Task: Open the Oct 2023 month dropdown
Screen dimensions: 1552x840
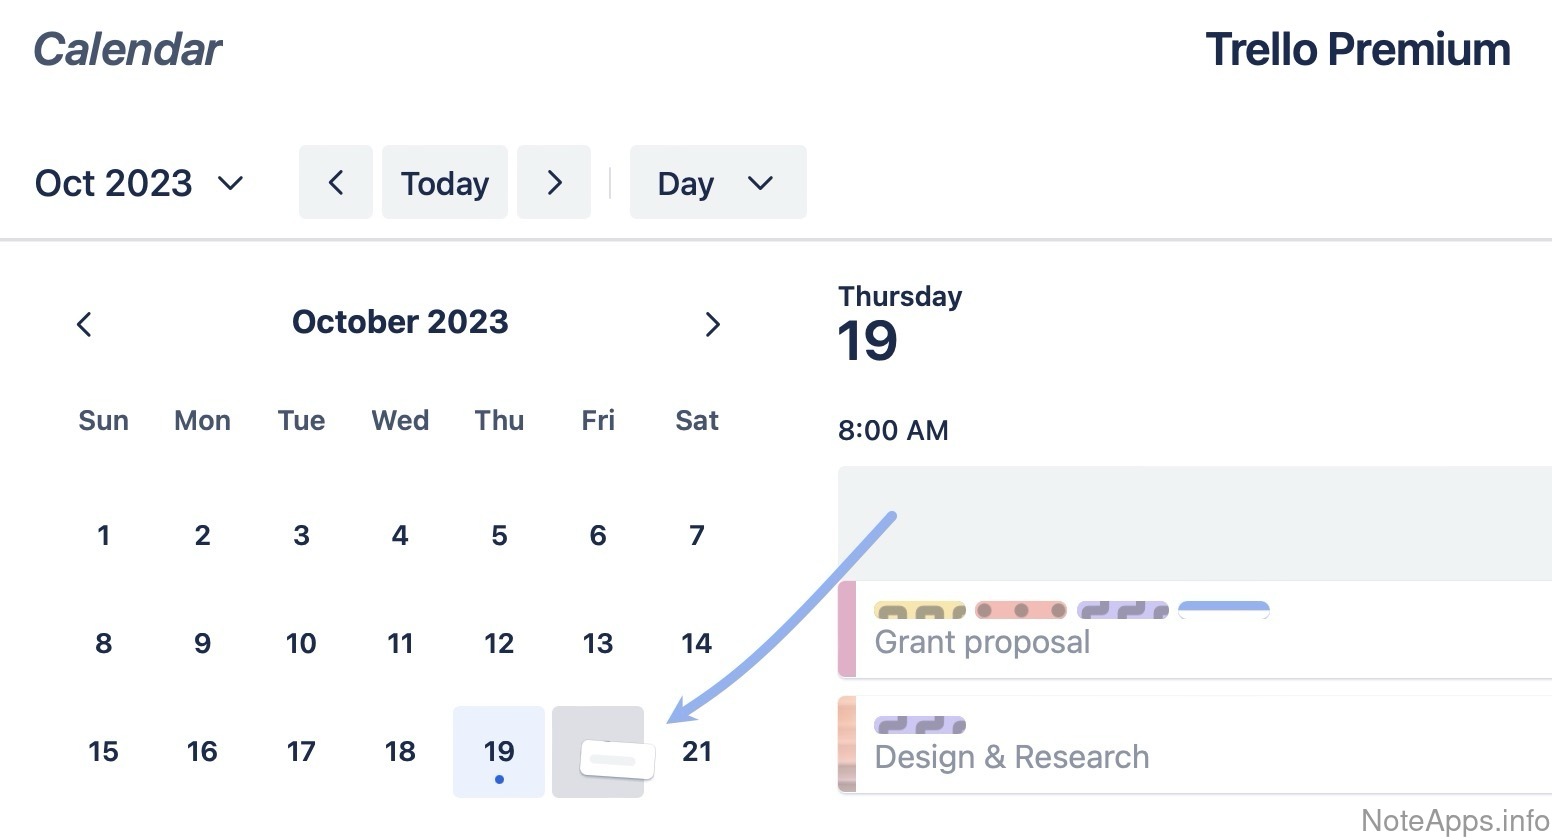Action: tap(140, 183)
